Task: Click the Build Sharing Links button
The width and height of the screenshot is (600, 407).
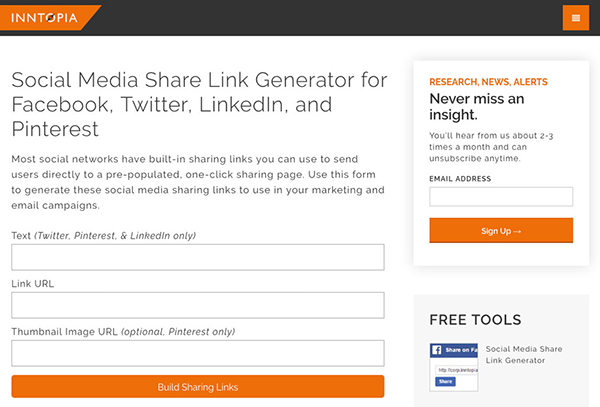Action: click(198, 387)
